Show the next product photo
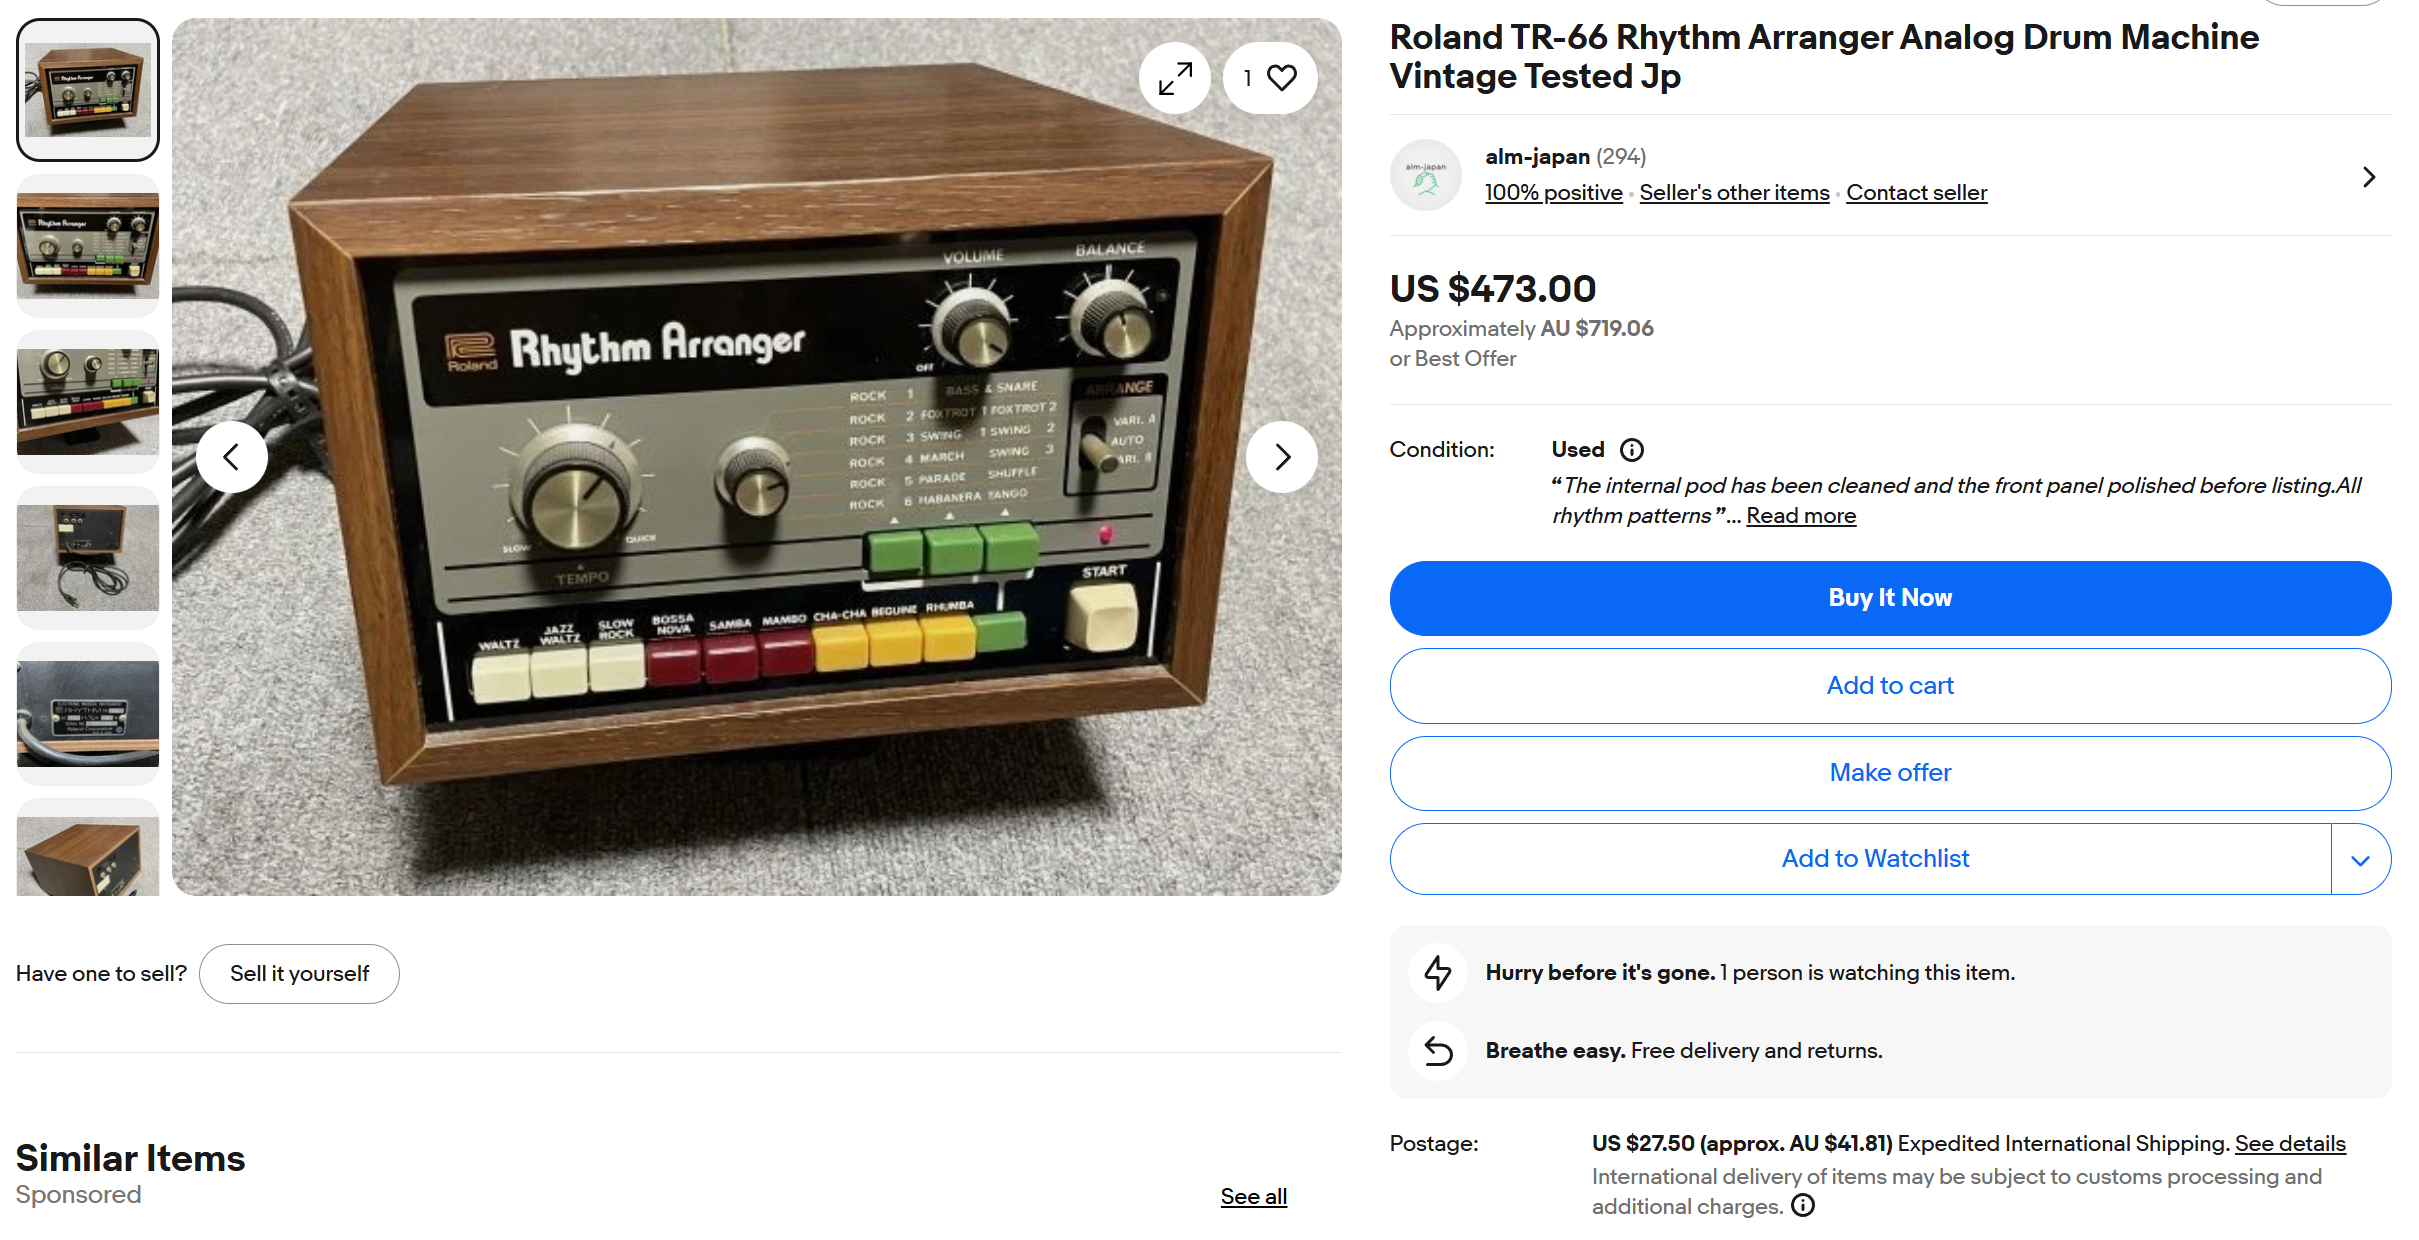 point(1282,457)
